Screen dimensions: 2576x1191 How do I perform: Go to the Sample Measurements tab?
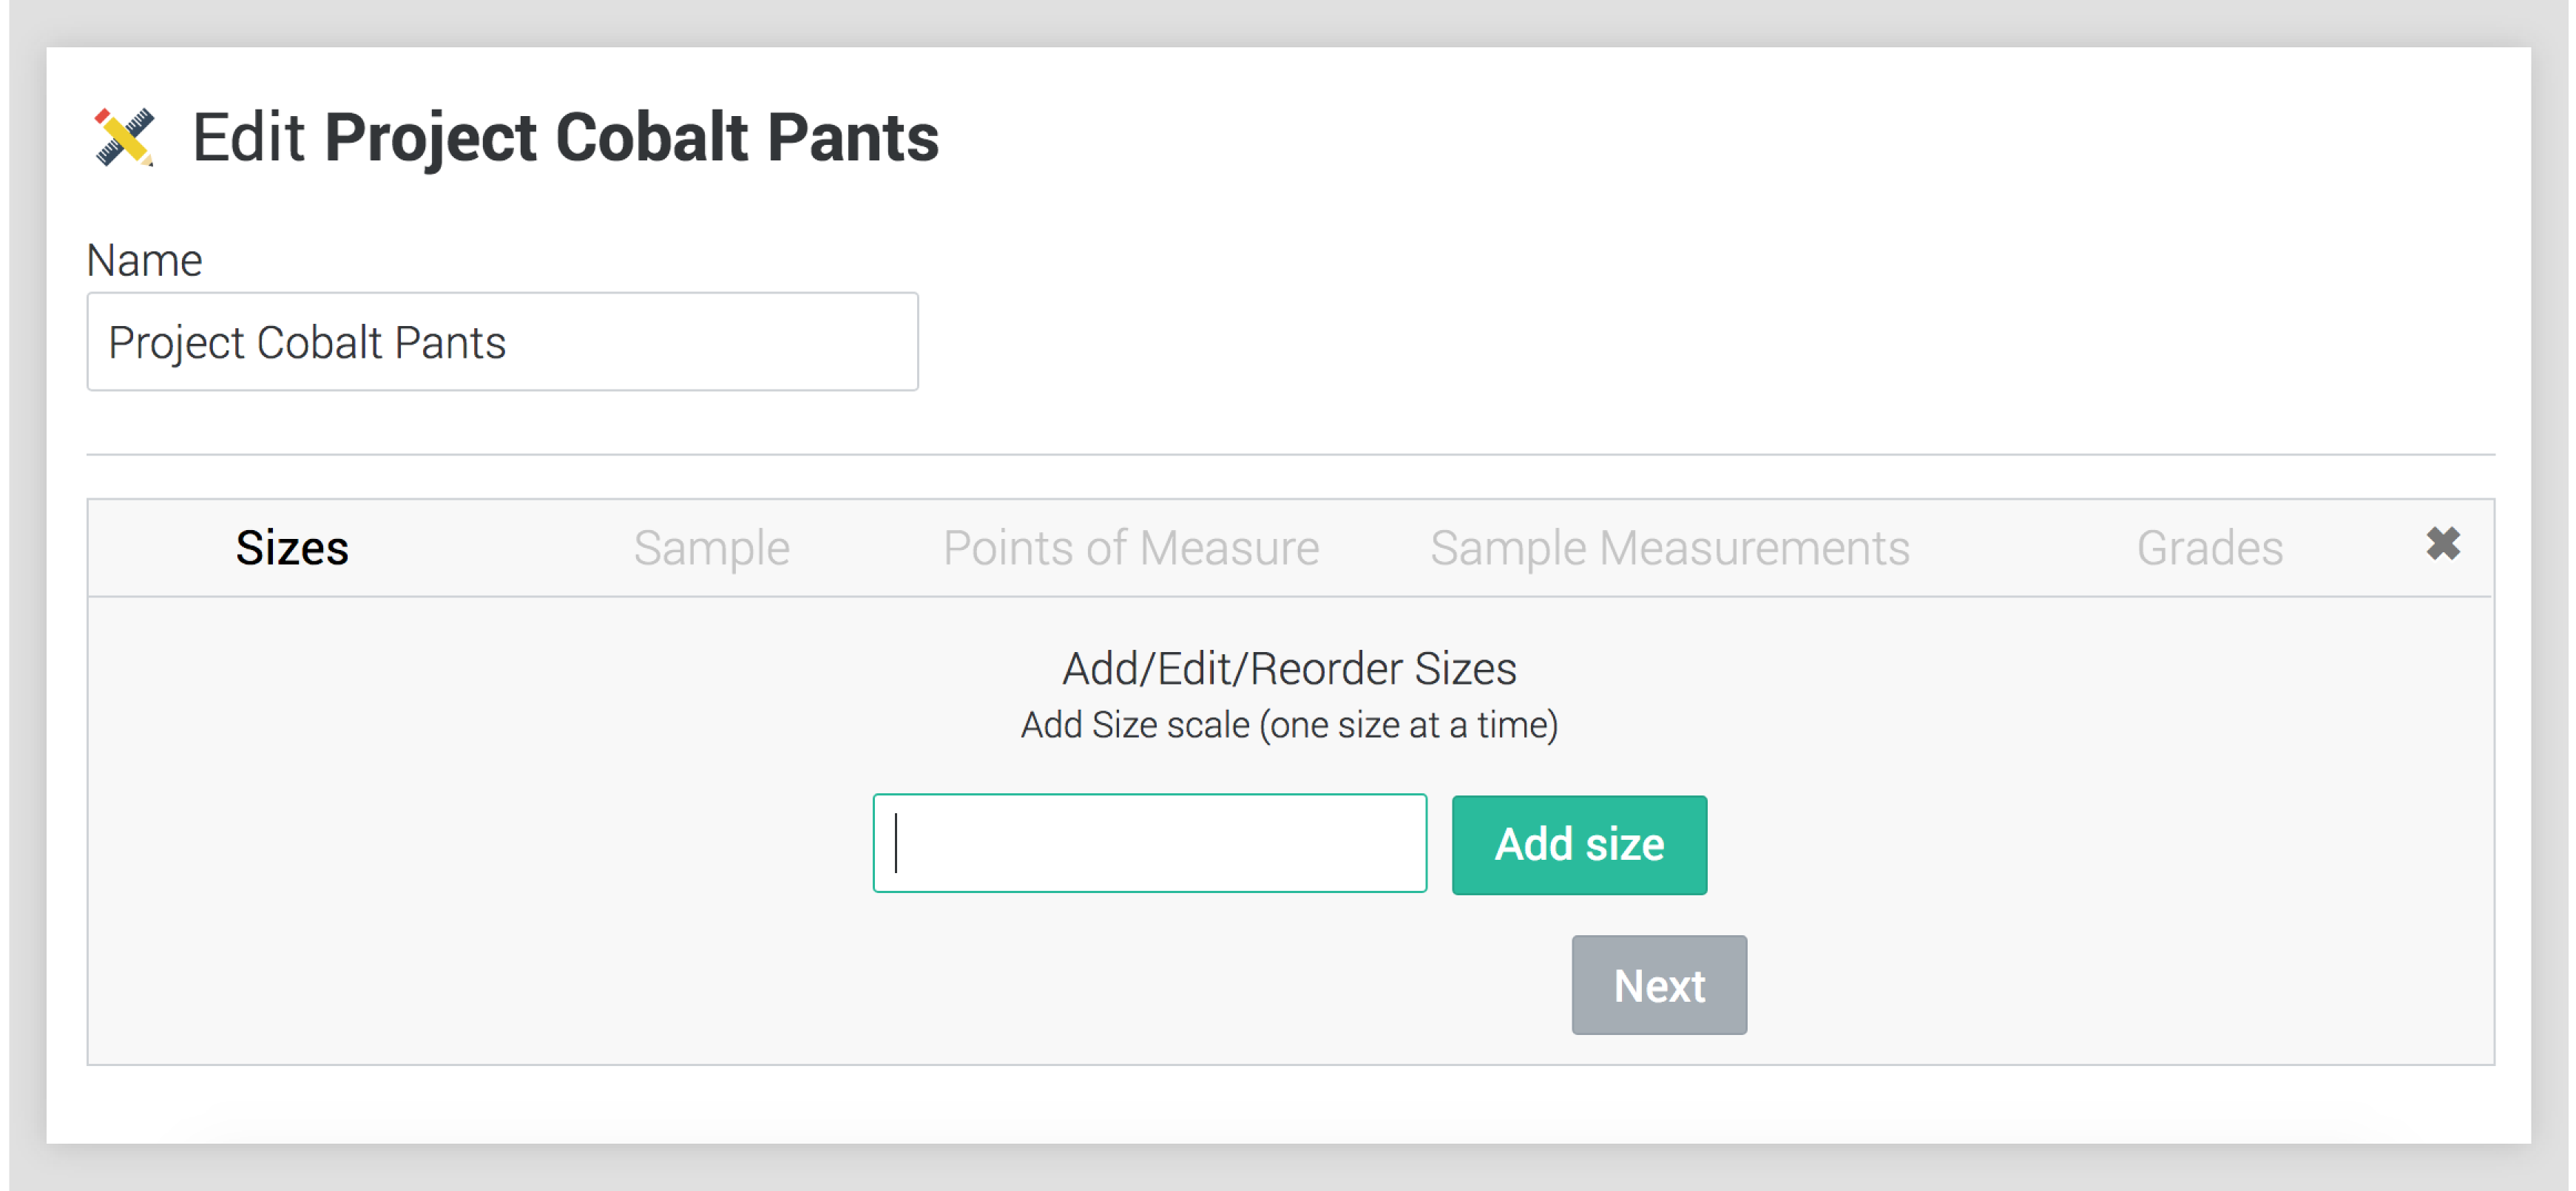click(x=1669, y=548)
